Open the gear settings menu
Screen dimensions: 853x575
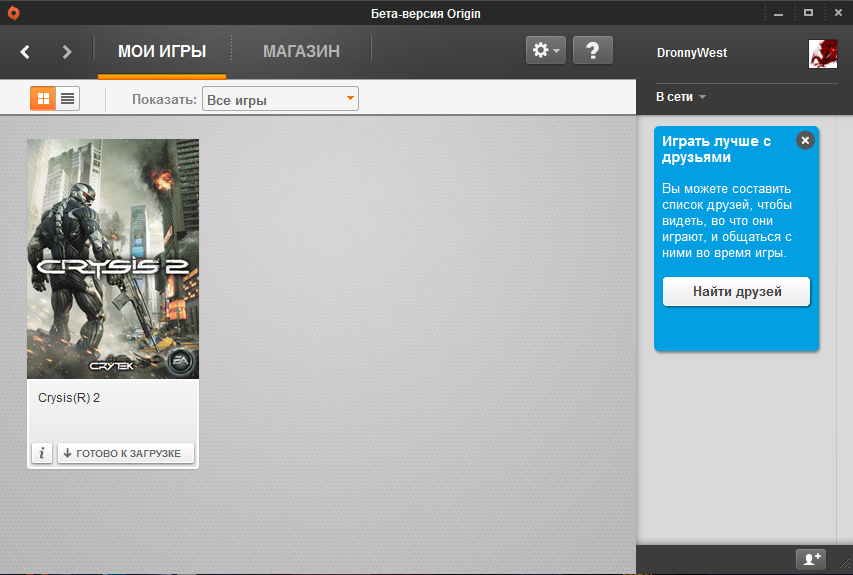coord(546,51)
